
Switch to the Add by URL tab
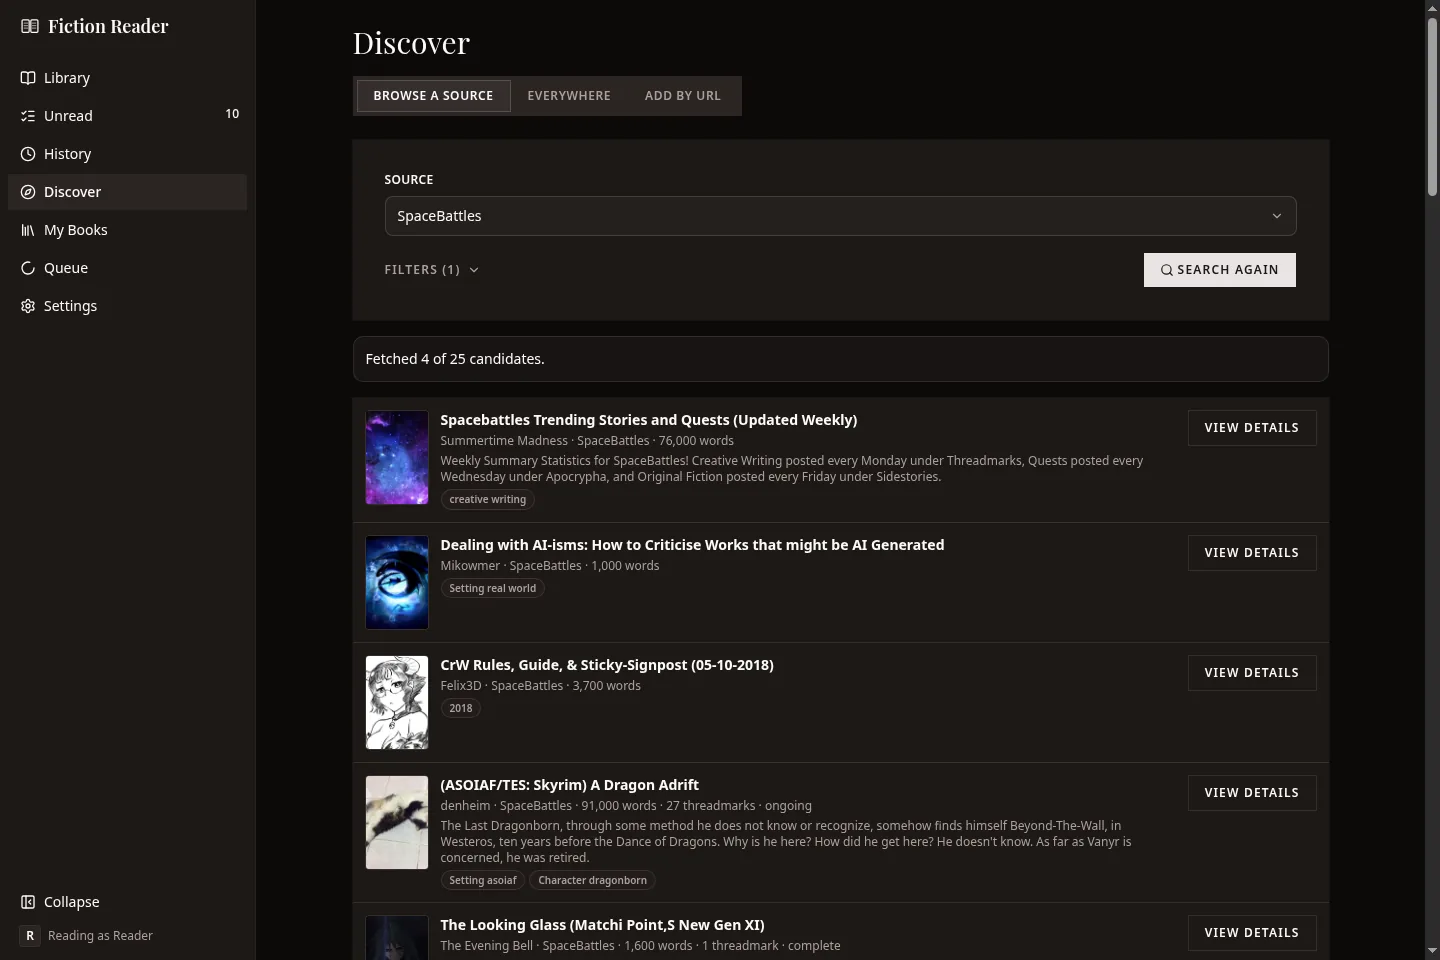coord(683,96)
